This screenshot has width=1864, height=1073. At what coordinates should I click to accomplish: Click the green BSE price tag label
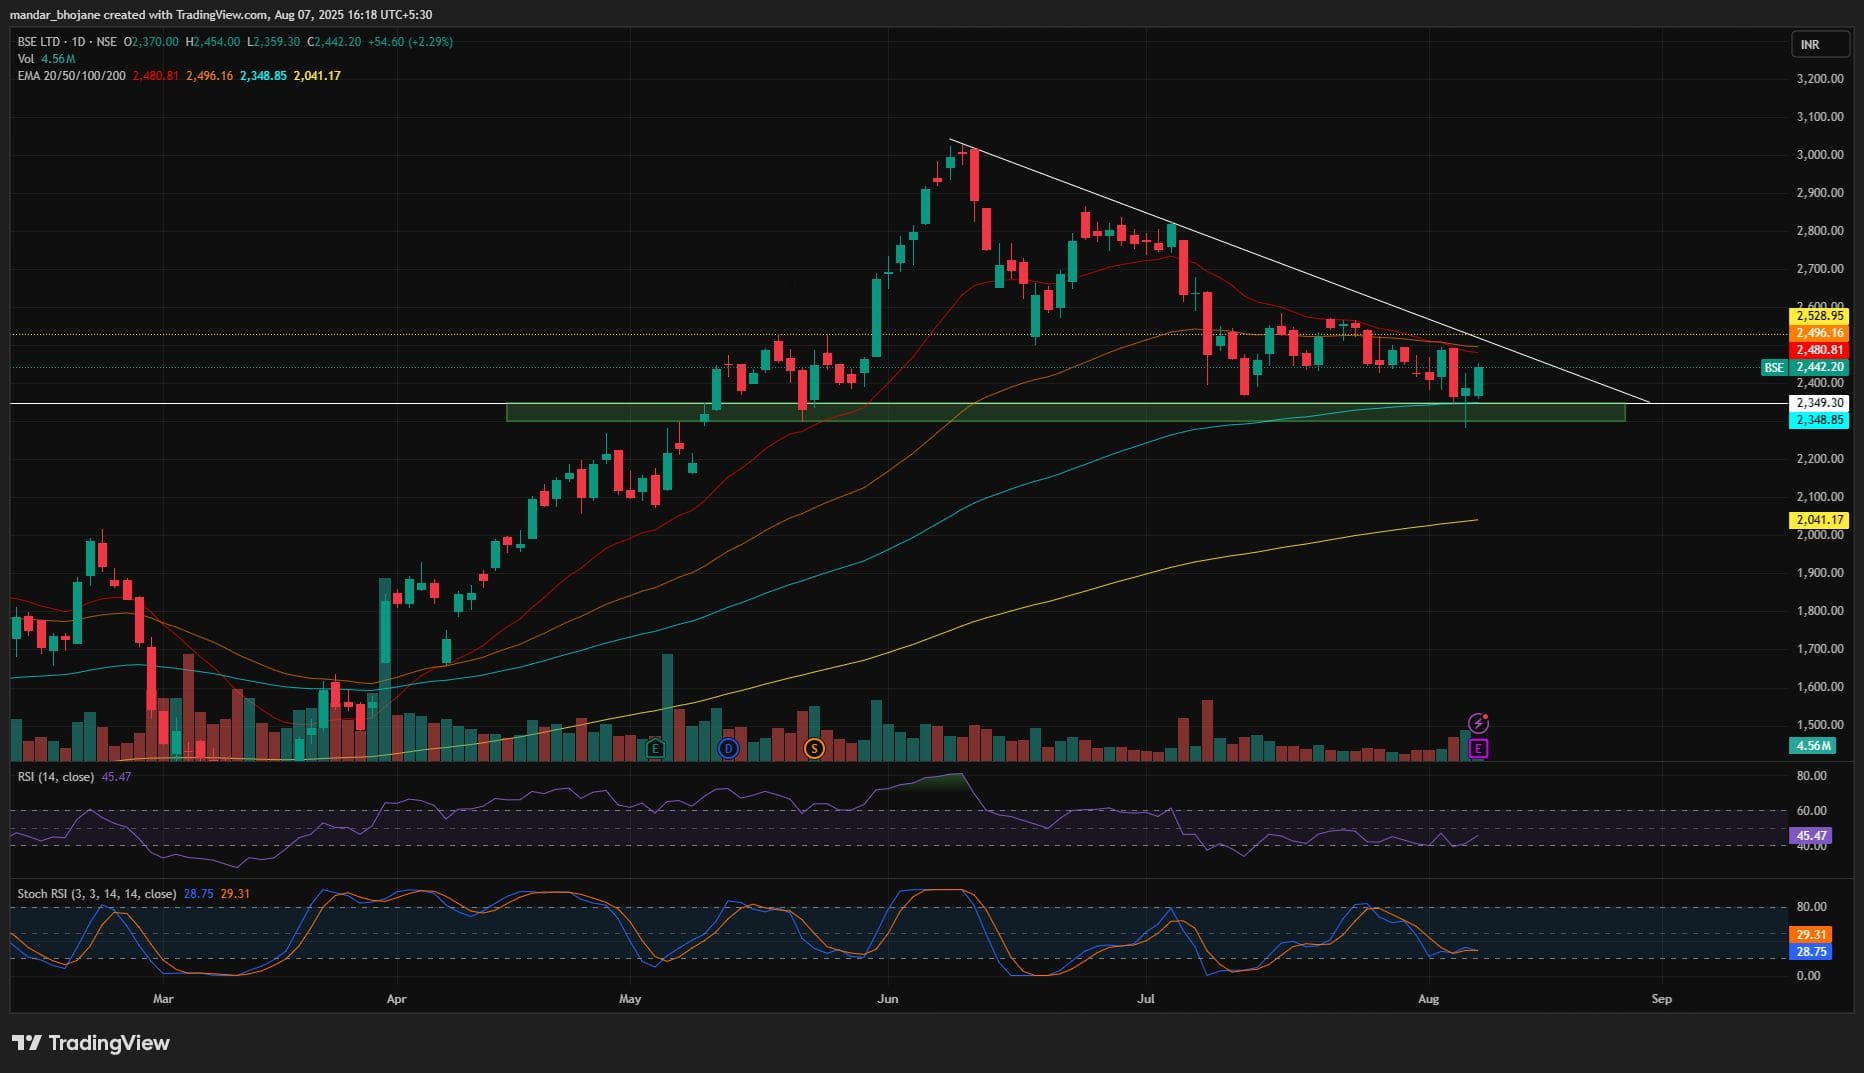(x=1773, y=368)
